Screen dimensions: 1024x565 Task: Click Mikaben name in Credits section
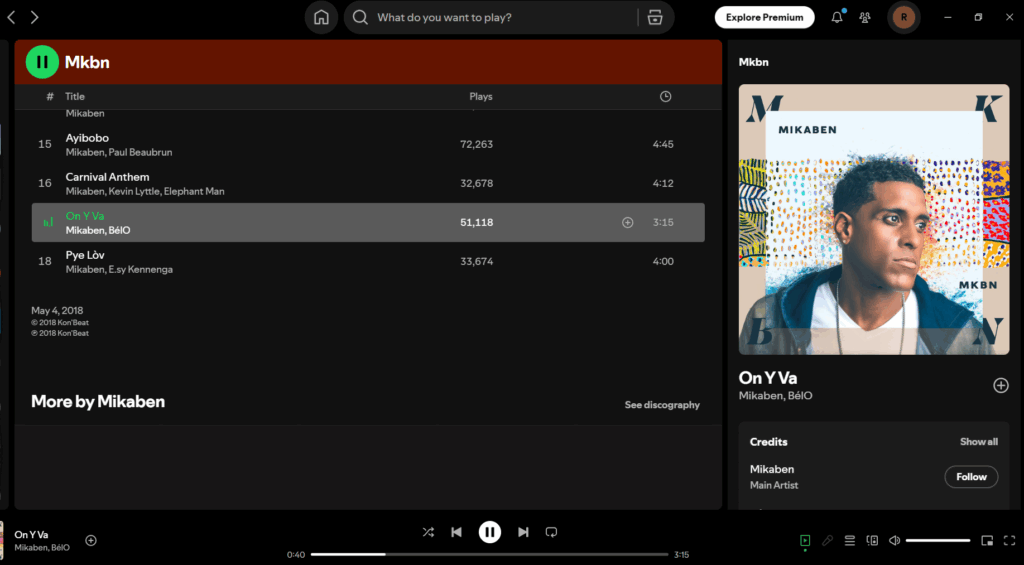click(x=772, y=470)
